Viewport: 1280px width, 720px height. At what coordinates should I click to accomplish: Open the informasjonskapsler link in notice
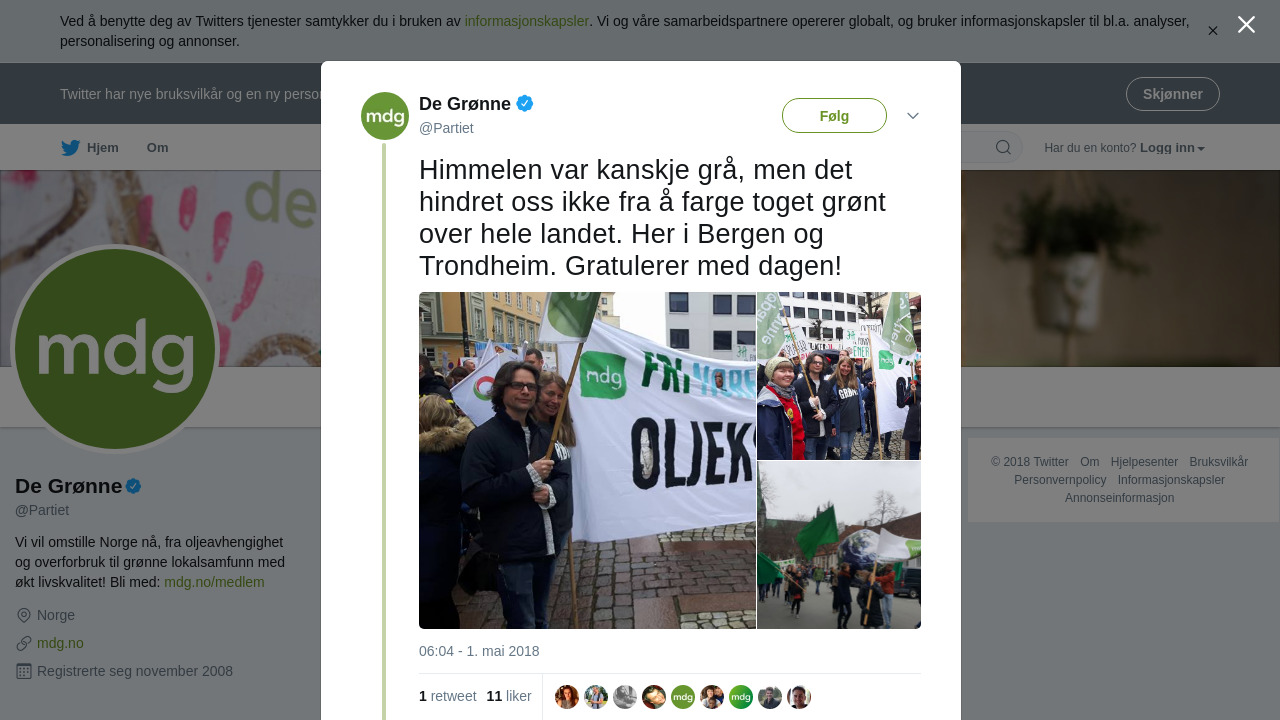click(527, 21)
